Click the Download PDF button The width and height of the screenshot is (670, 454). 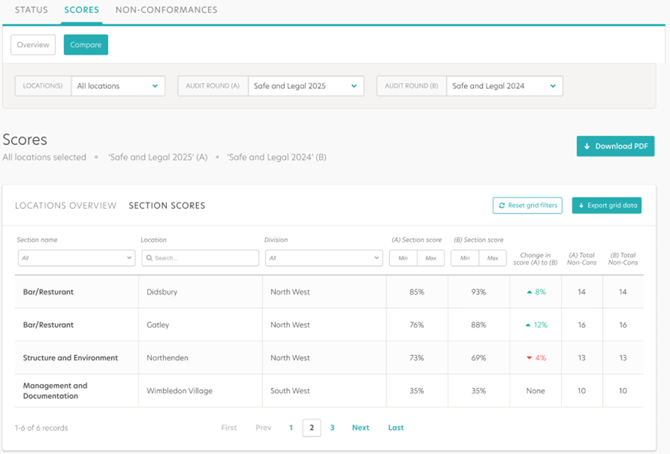point(615,146)
